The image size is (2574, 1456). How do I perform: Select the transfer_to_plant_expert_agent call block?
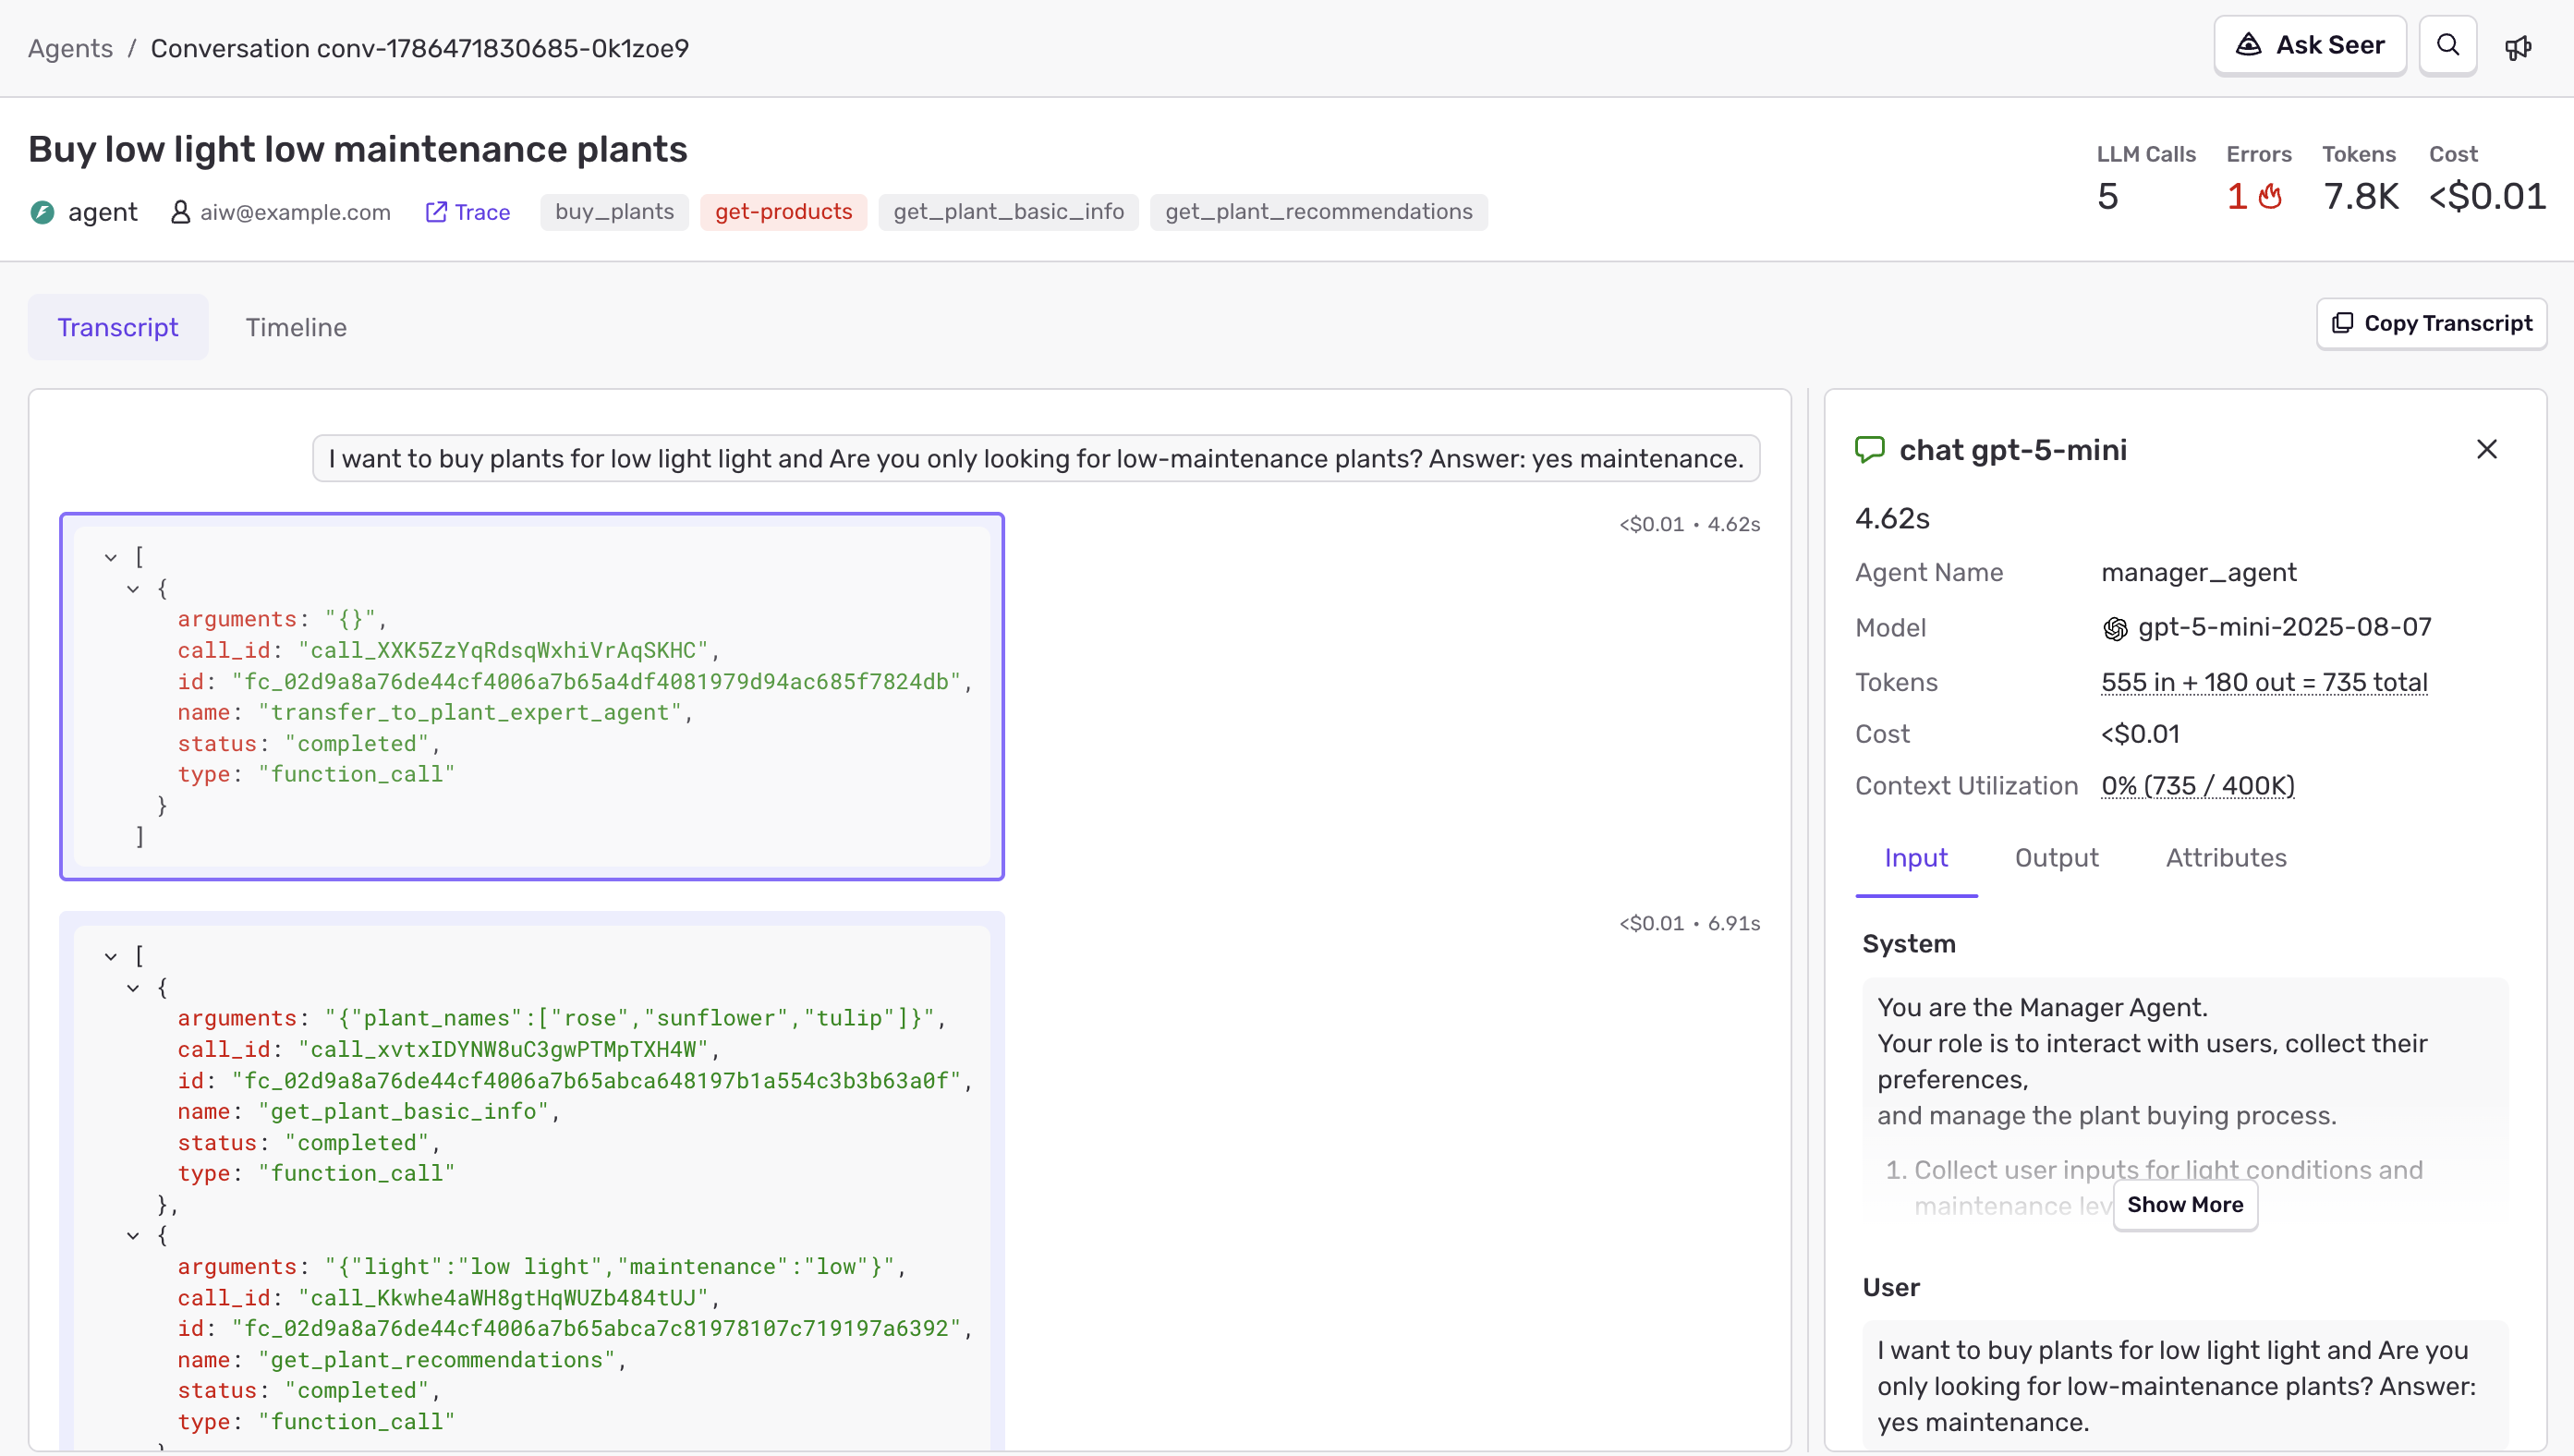click(532, 697)
